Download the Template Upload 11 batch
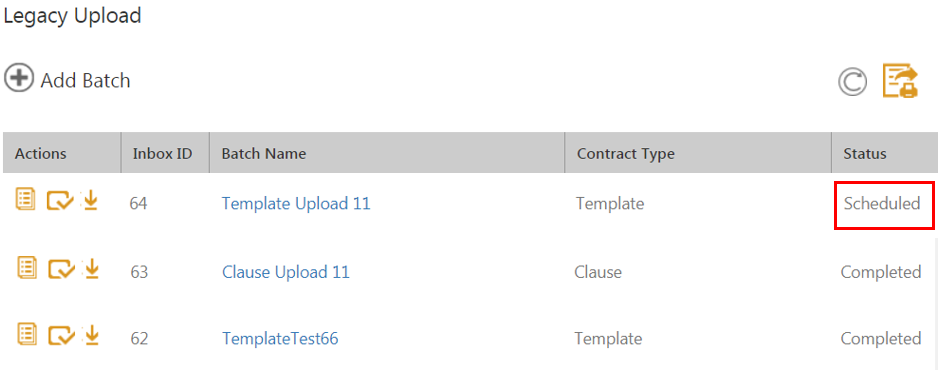The image size is (939, 373). pyautogui.click(x=90, y=201)
